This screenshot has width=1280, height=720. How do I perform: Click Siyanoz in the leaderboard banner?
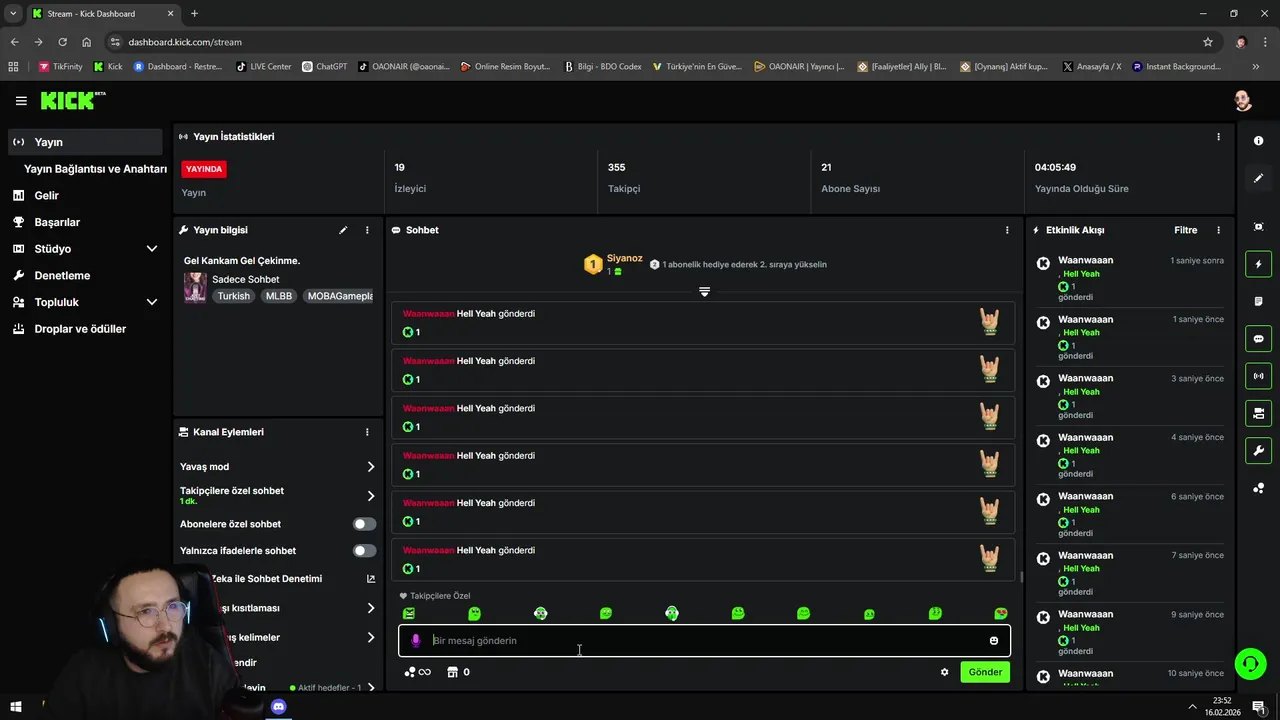pyautogui.click(x=625, y=258)
